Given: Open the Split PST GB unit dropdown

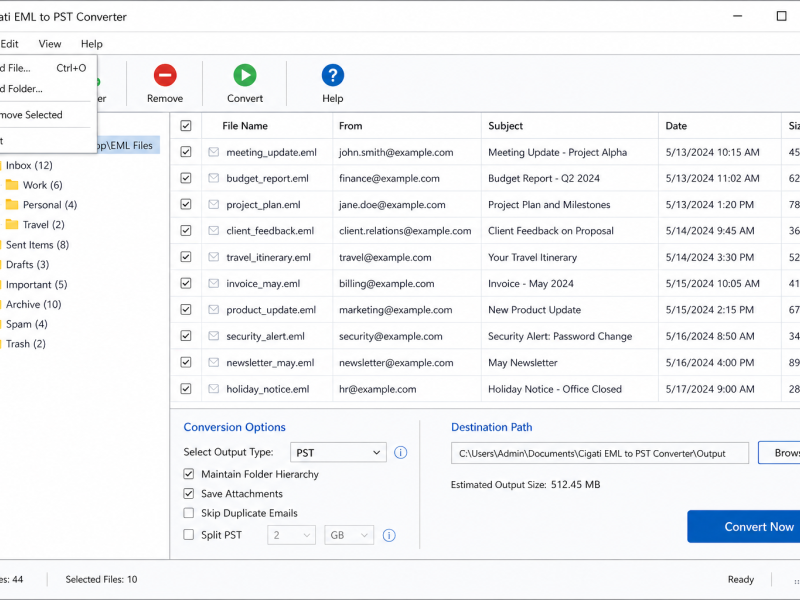Looking at the screenshot, I should coord(349,535).
